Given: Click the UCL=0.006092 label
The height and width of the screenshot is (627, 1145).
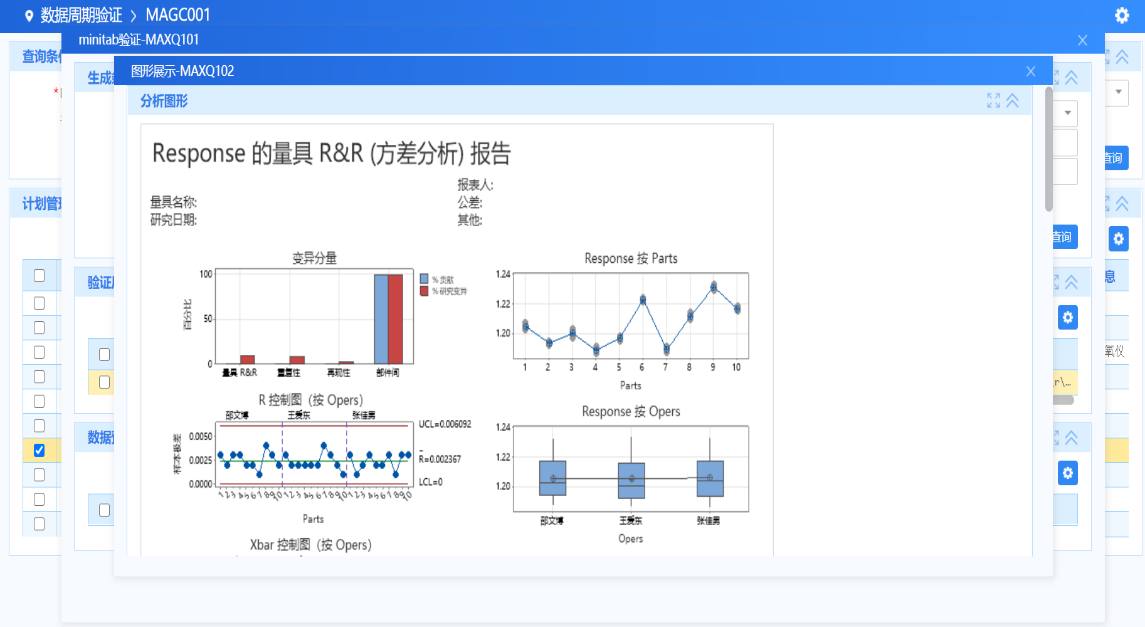Looking at the screenshot, I should tap(445, 424).
